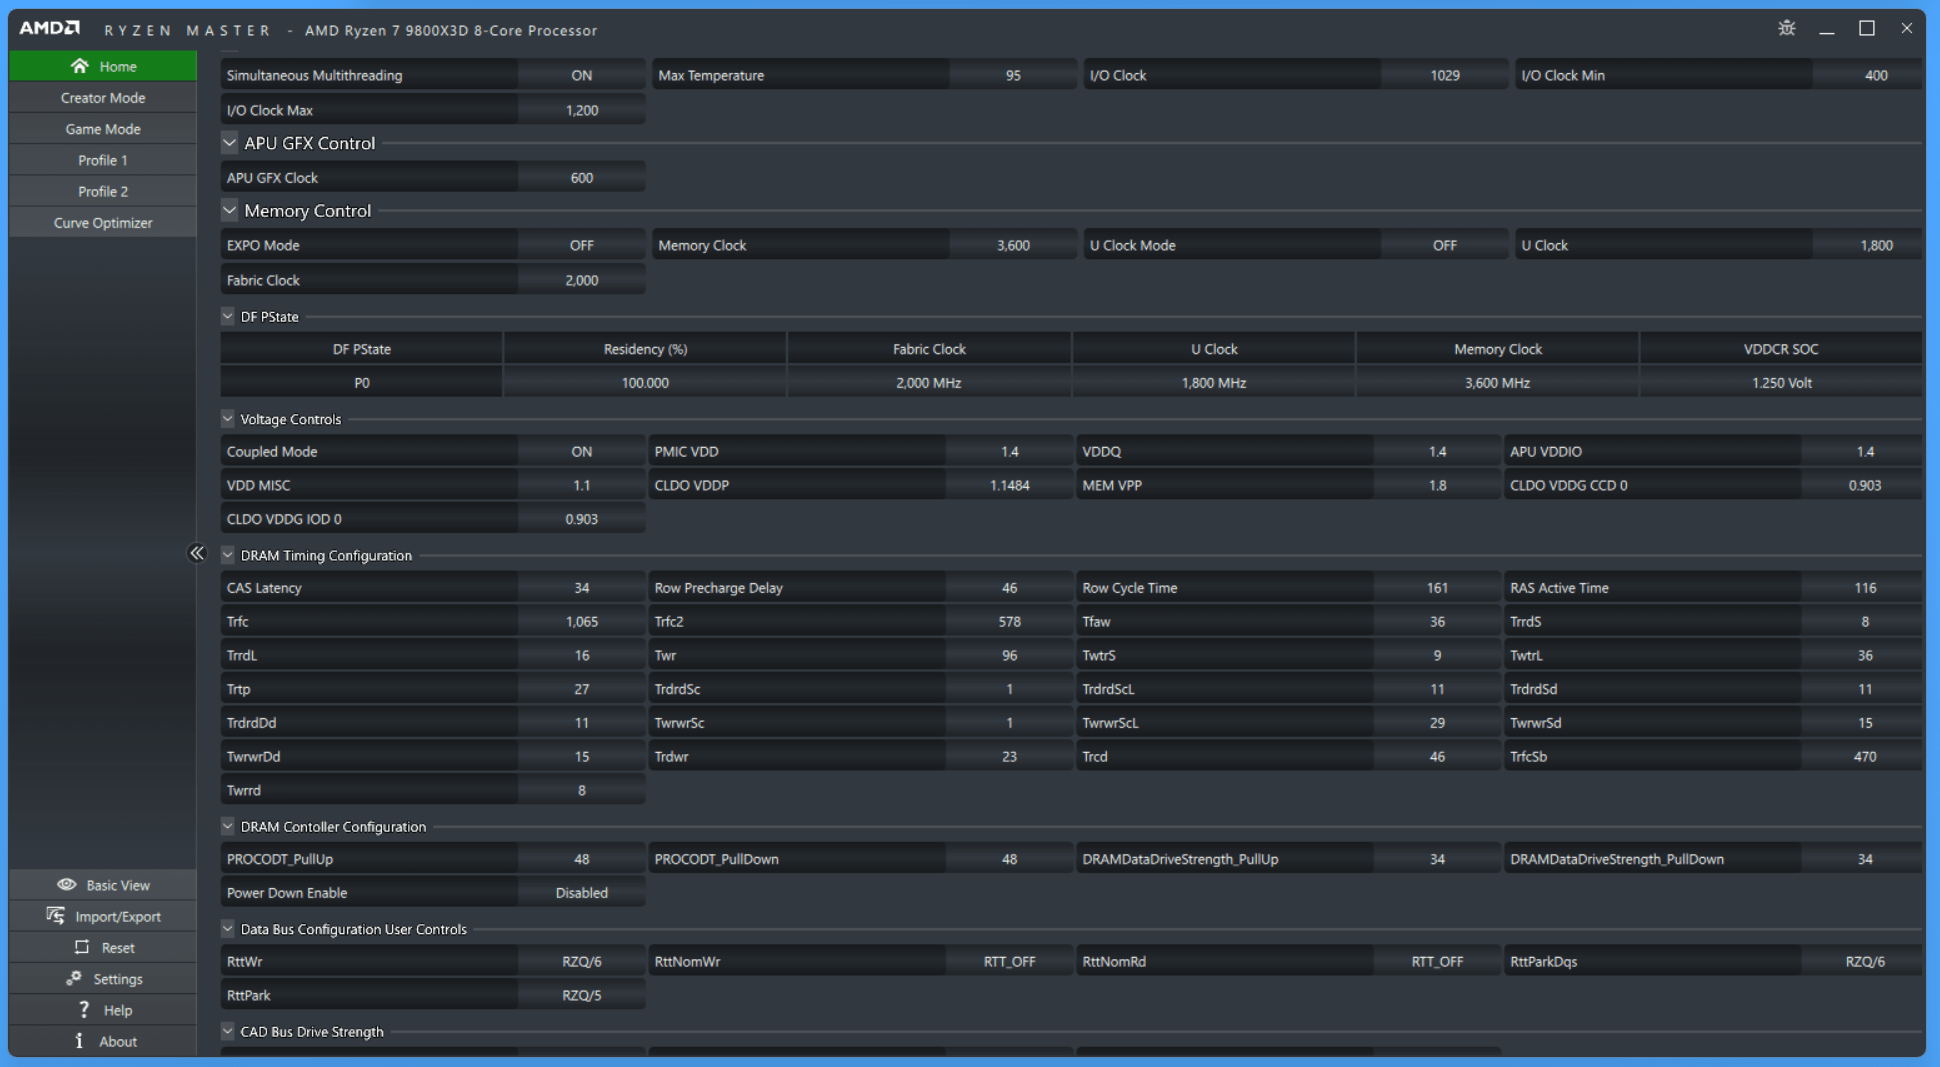Click TrfcSb value 470

pos(1865,756)
